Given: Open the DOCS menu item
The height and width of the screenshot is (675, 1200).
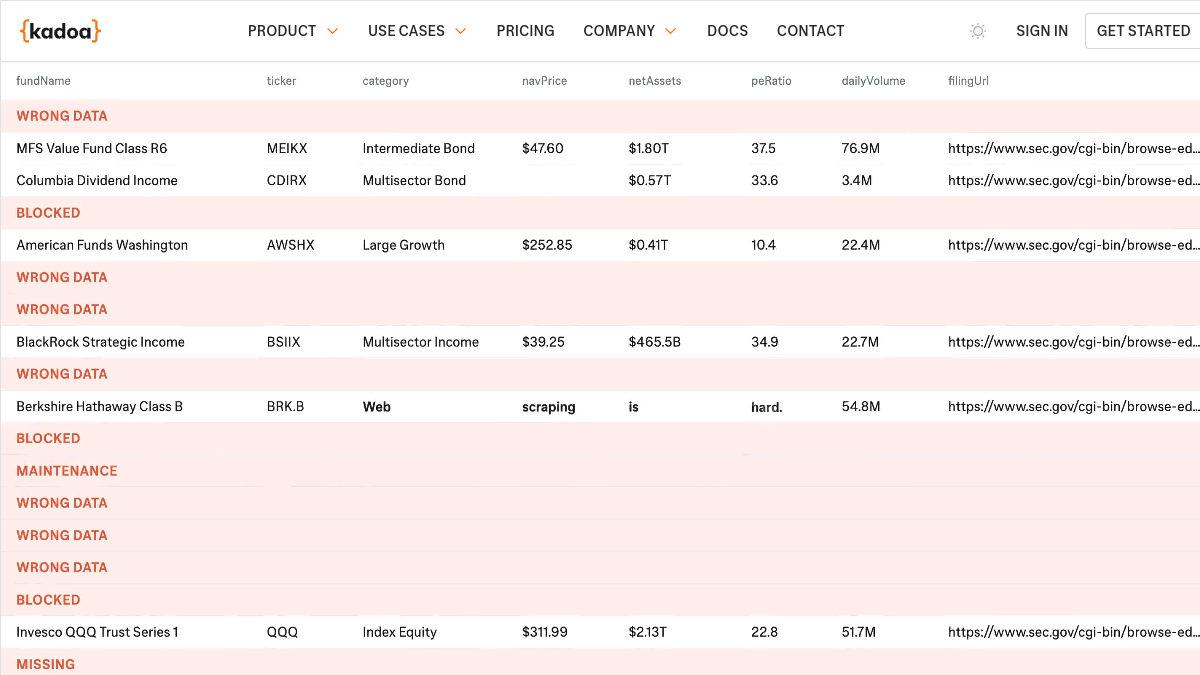Looking at the screenshot, I should click(x=727, y=31).
